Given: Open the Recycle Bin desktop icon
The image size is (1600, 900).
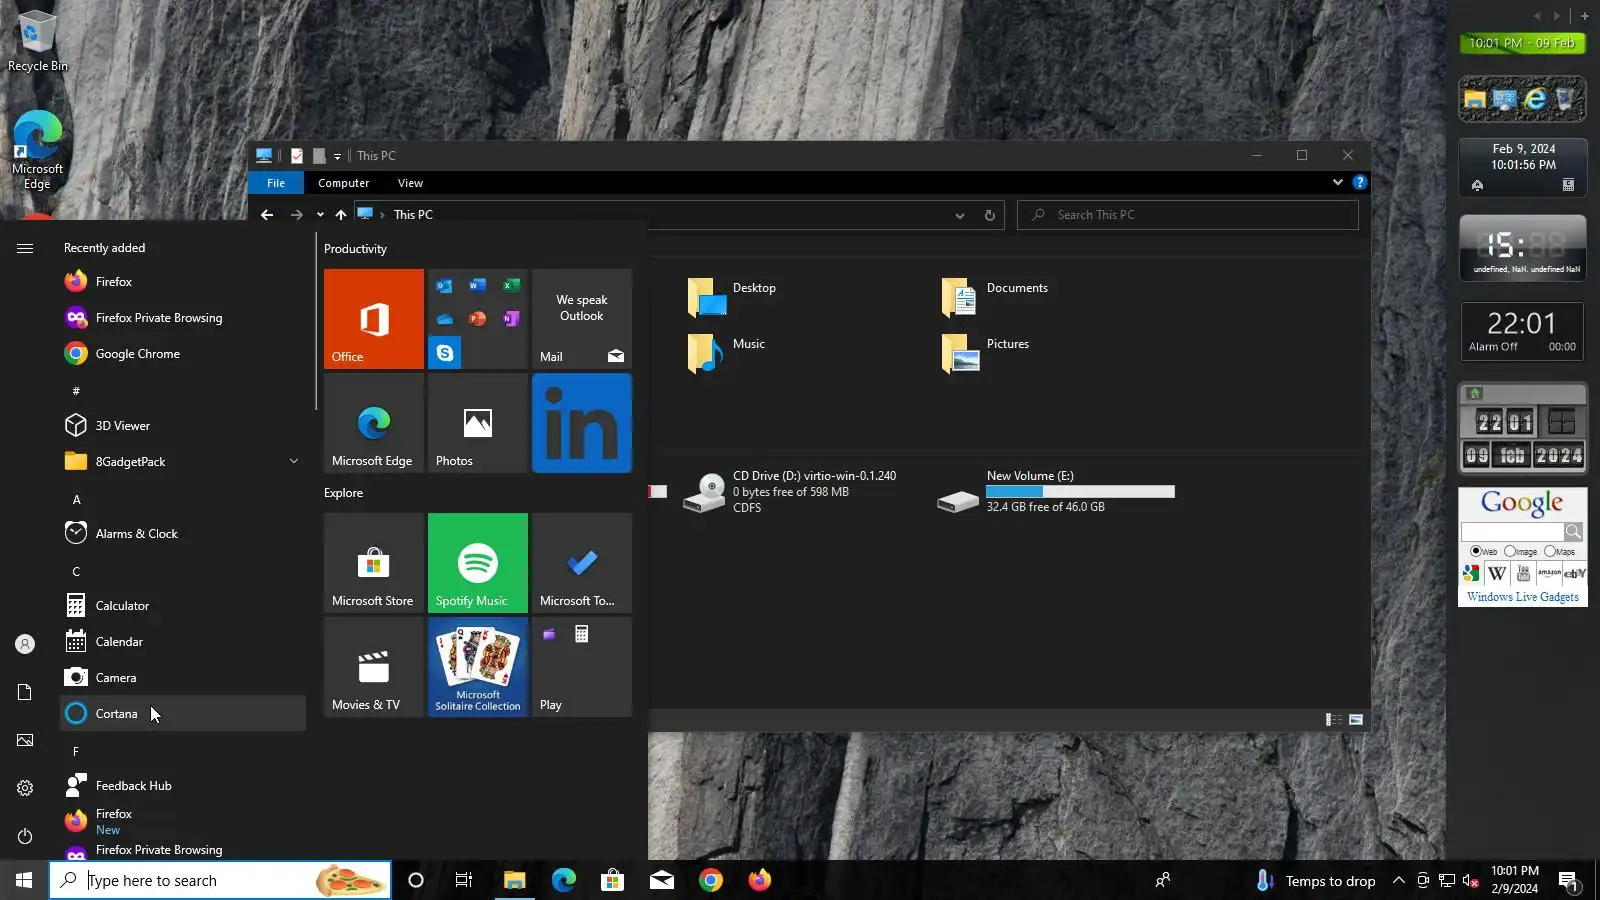Looking at the screenshot, I should pos(37,41).
